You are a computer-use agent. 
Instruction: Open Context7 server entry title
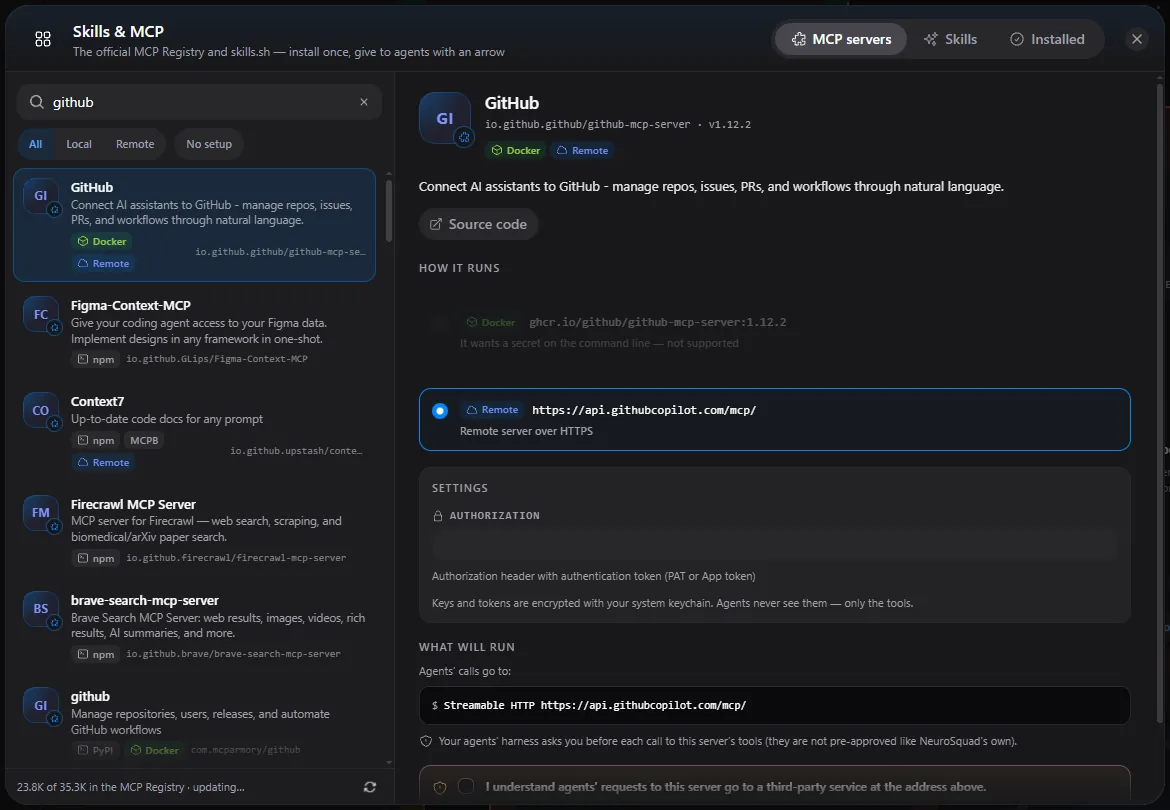[97, 401]
